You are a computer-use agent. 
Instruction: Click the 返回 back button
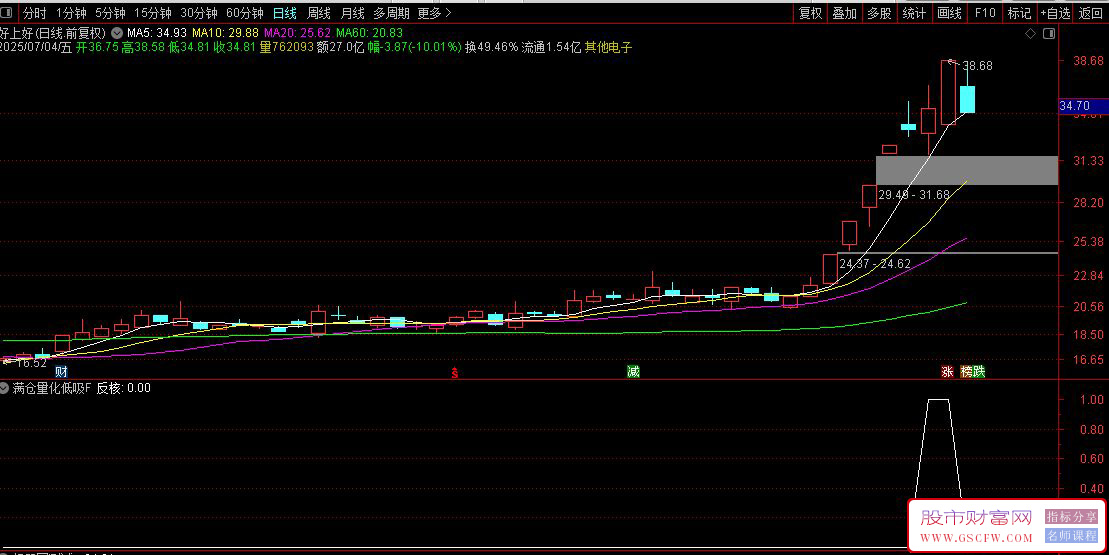pyautogui.click(x=1090, y=13)
